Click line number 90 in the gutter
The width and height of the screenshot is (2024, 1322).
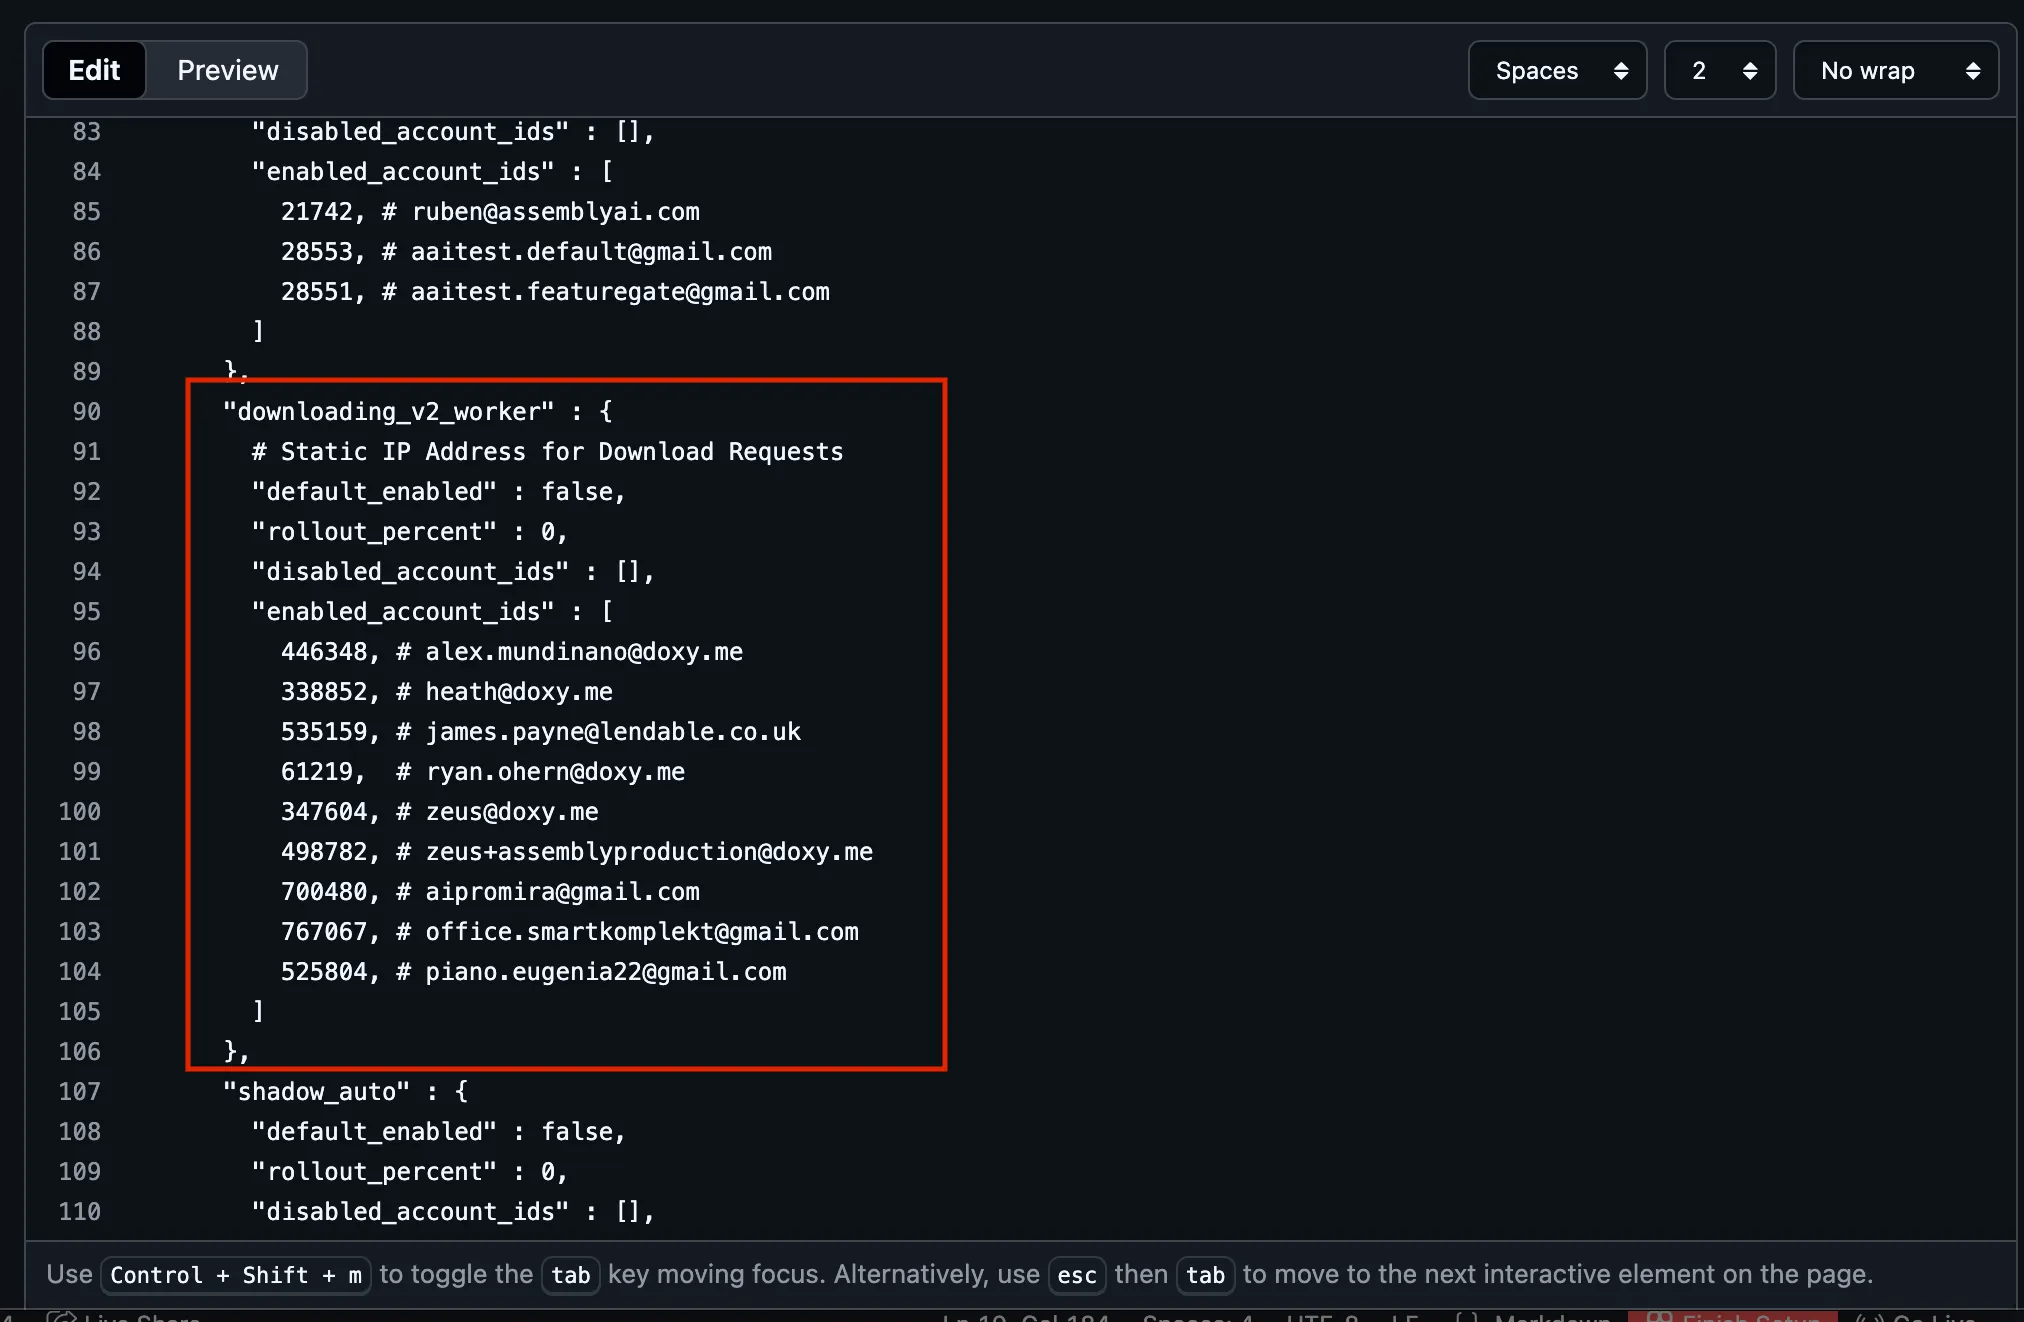click(x=86, y=411)
